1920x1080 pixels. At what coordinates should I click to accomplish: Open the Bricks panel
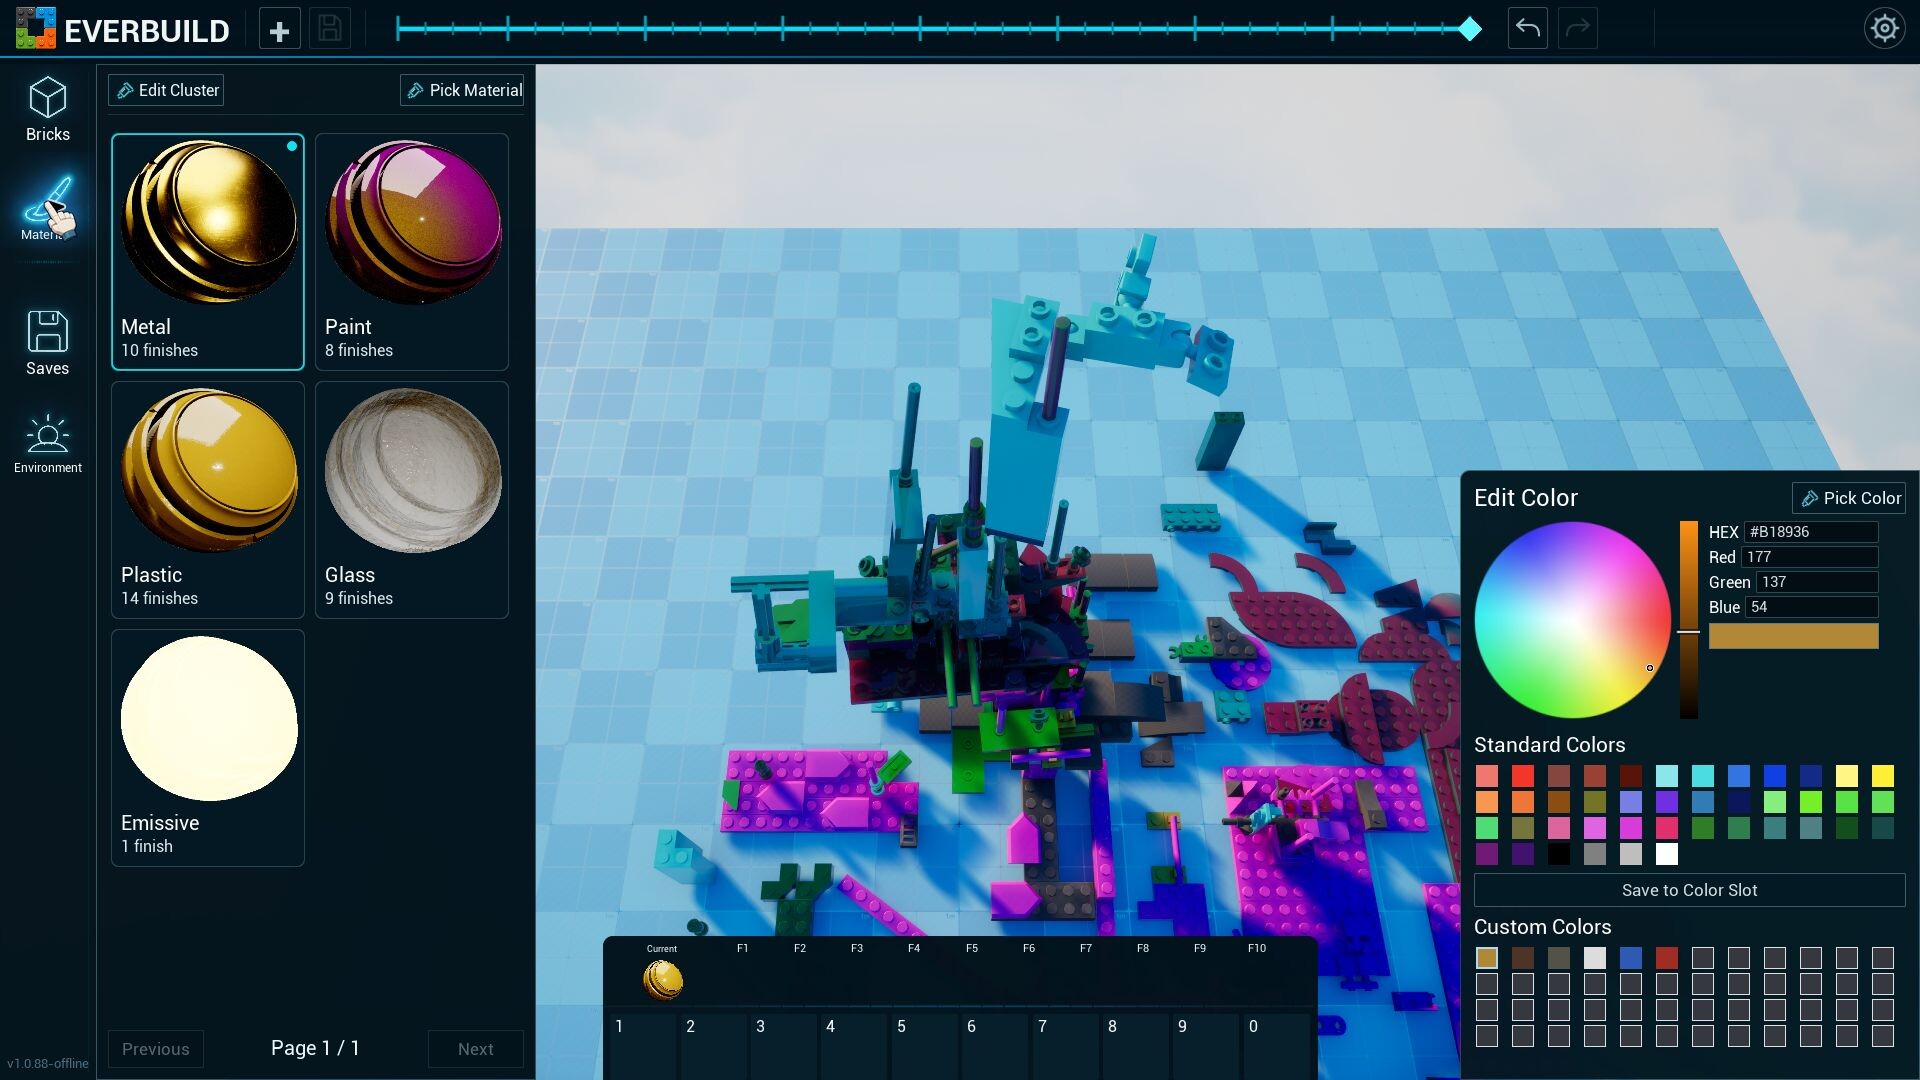(47, 110)
